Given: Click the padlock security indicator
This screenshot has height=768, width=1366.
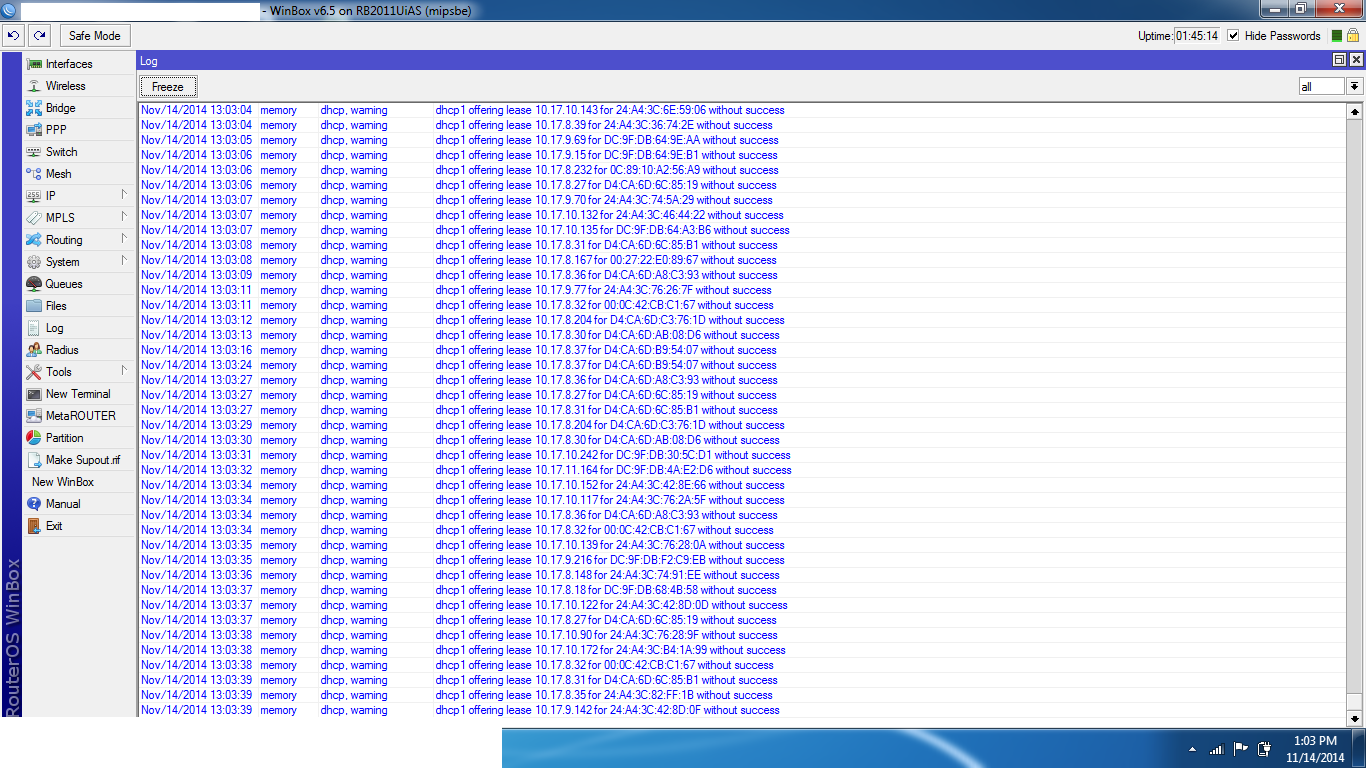Looking at the screenshot, I should (1354, 34).
